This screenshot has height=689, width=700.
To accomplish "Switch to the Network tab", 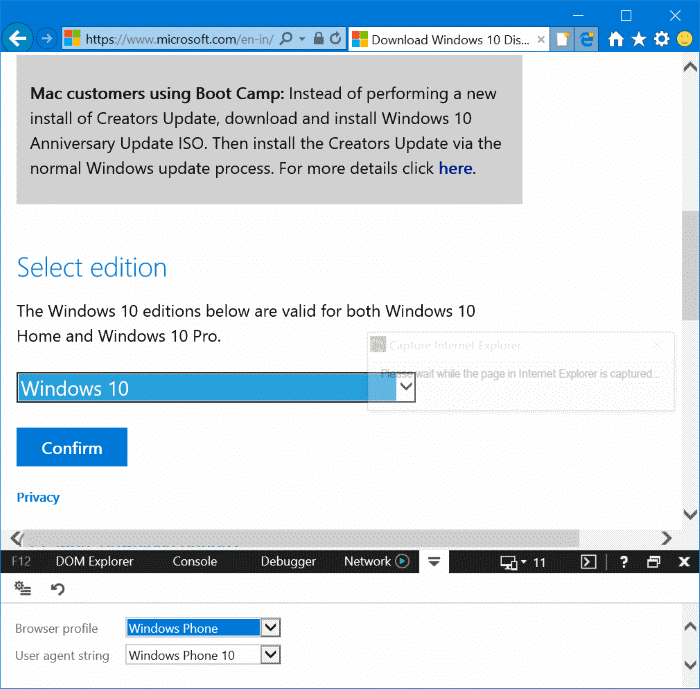I will (367, 561).
